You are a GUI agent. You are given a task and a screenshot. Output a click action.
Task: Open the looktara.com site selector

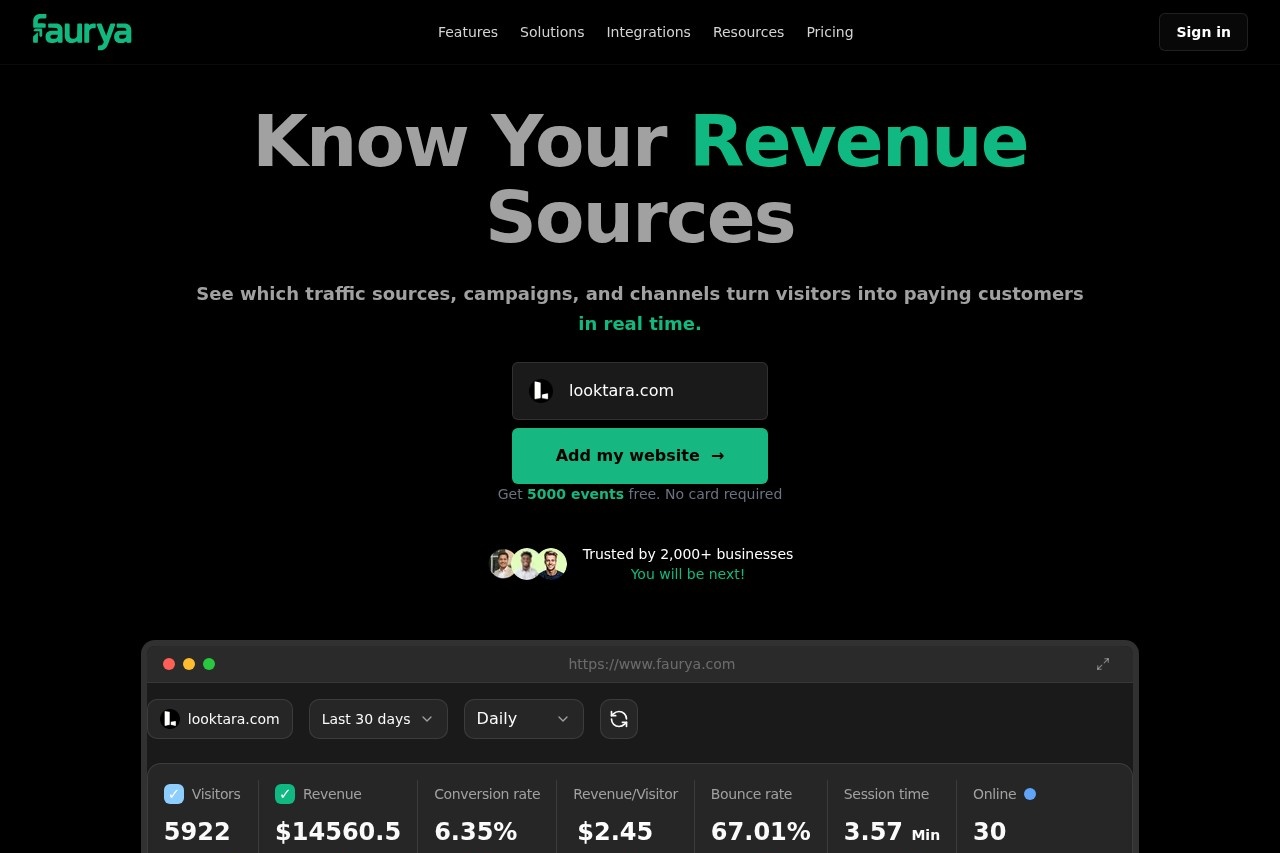[x=220, y=719]
